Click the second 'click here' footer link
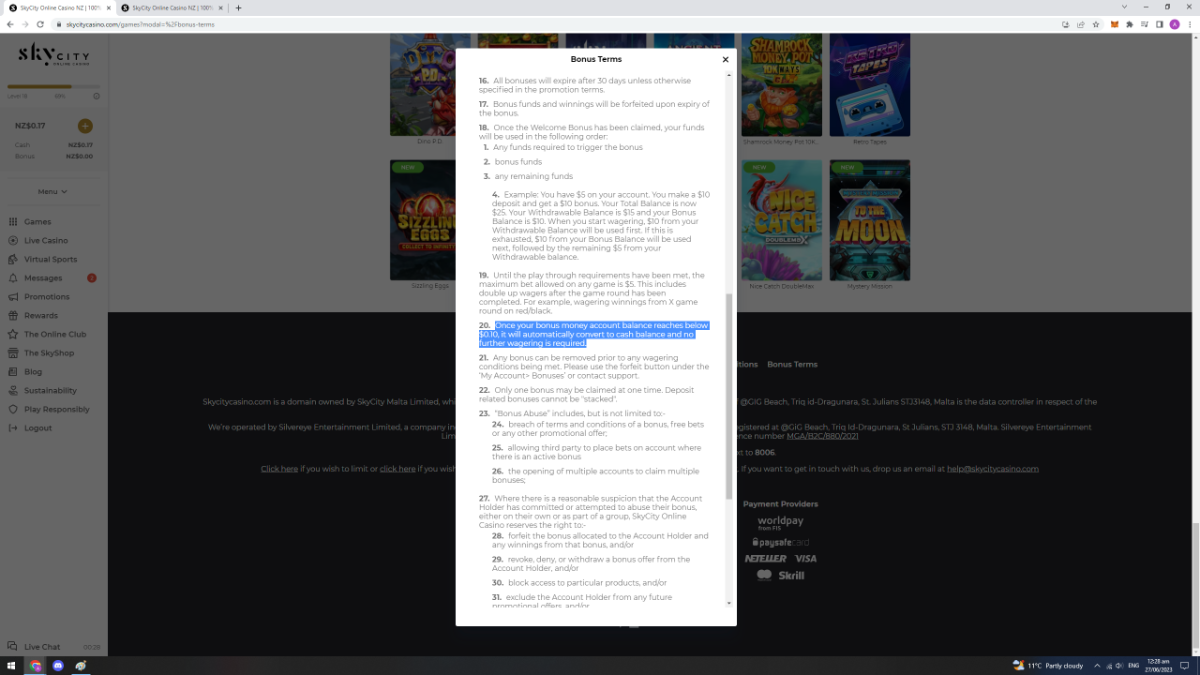The height and width of the screenshot is (675, 1200). click(x=397, y=468)
